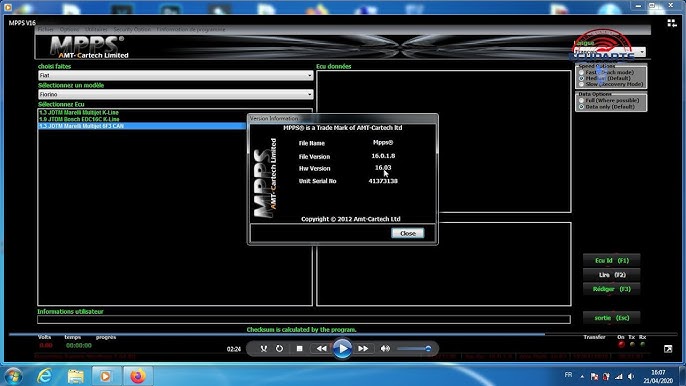Choose Full (Where possible) data option

click(x=581, y=100)
